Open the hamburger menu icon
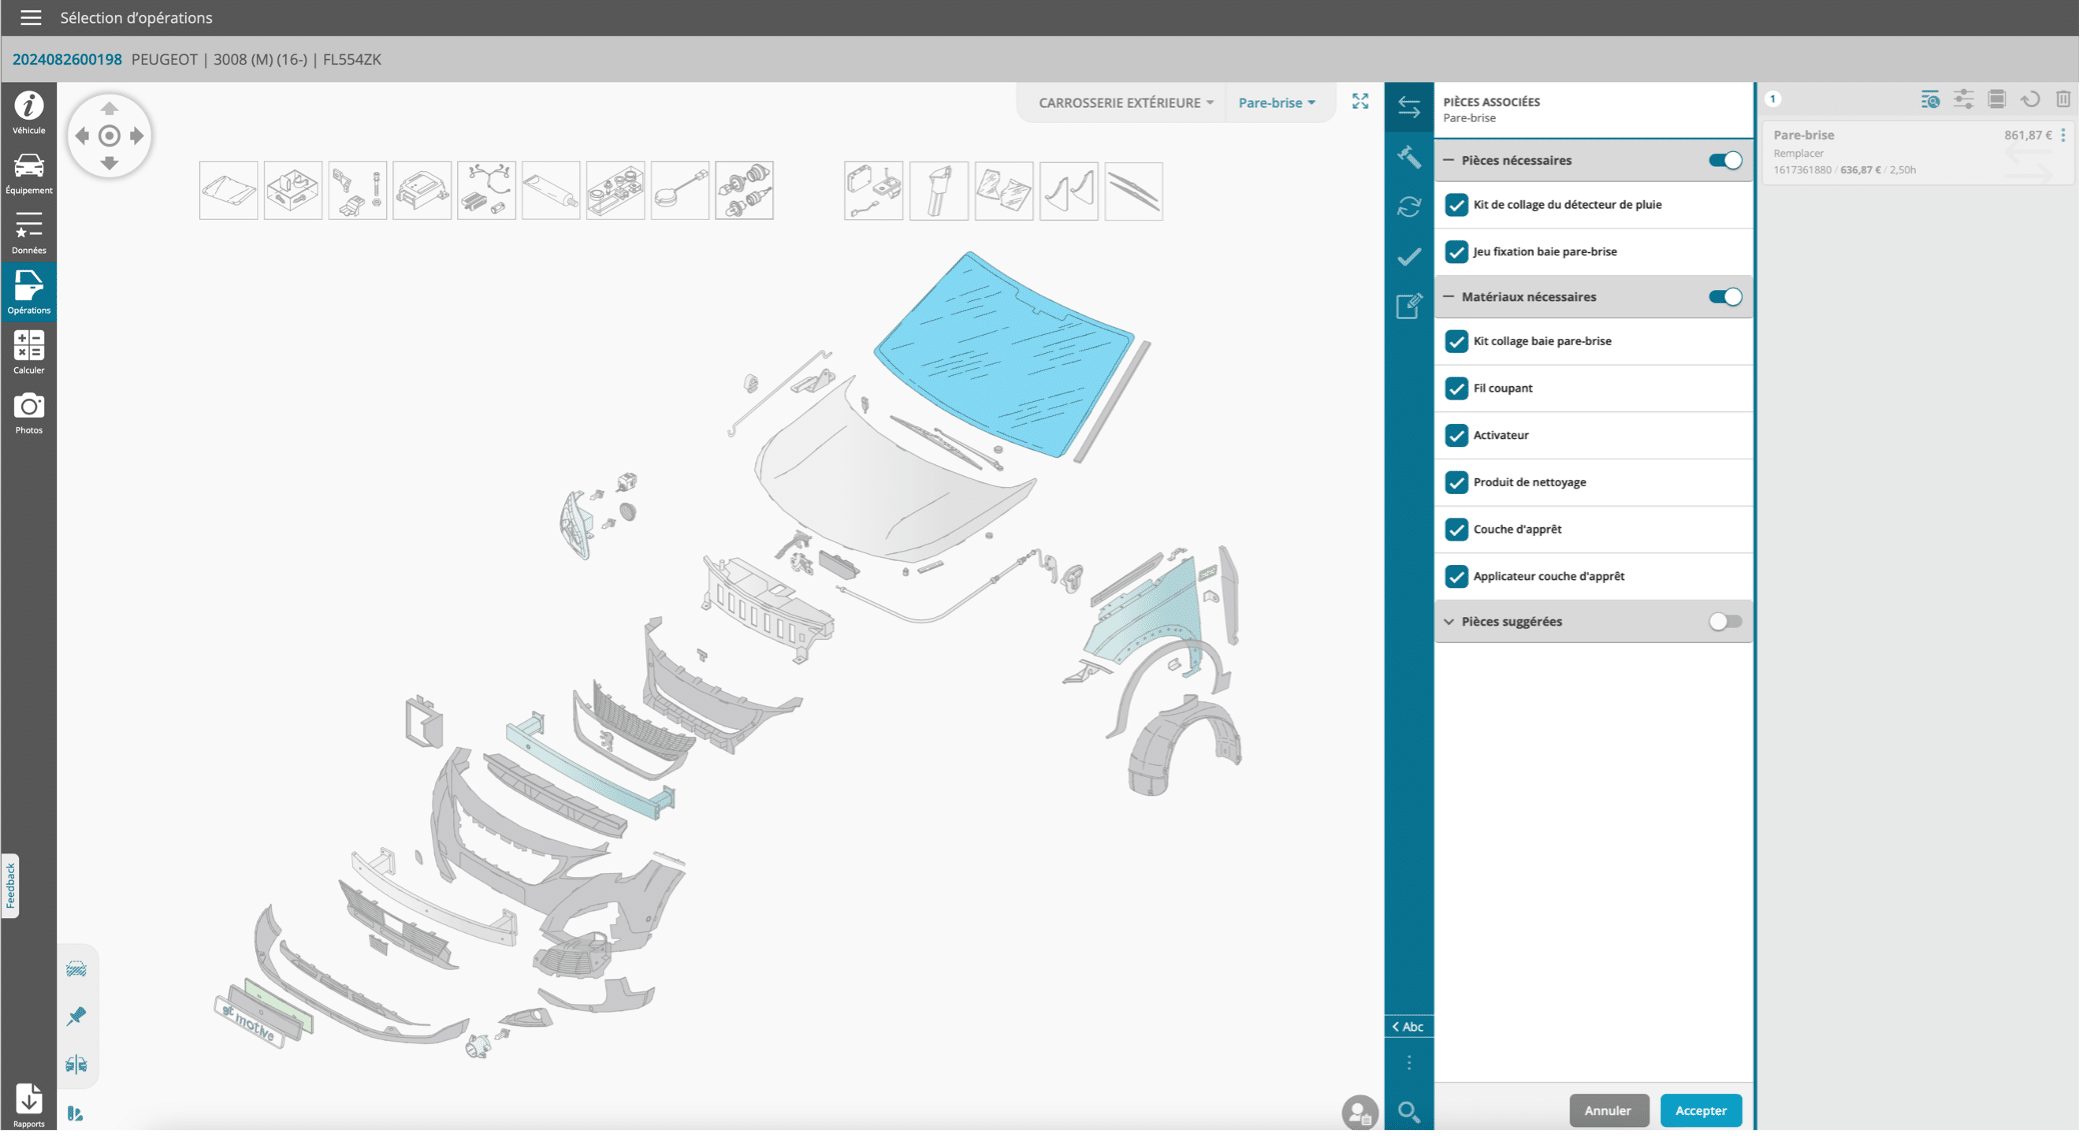 click(x=30, y=18)
